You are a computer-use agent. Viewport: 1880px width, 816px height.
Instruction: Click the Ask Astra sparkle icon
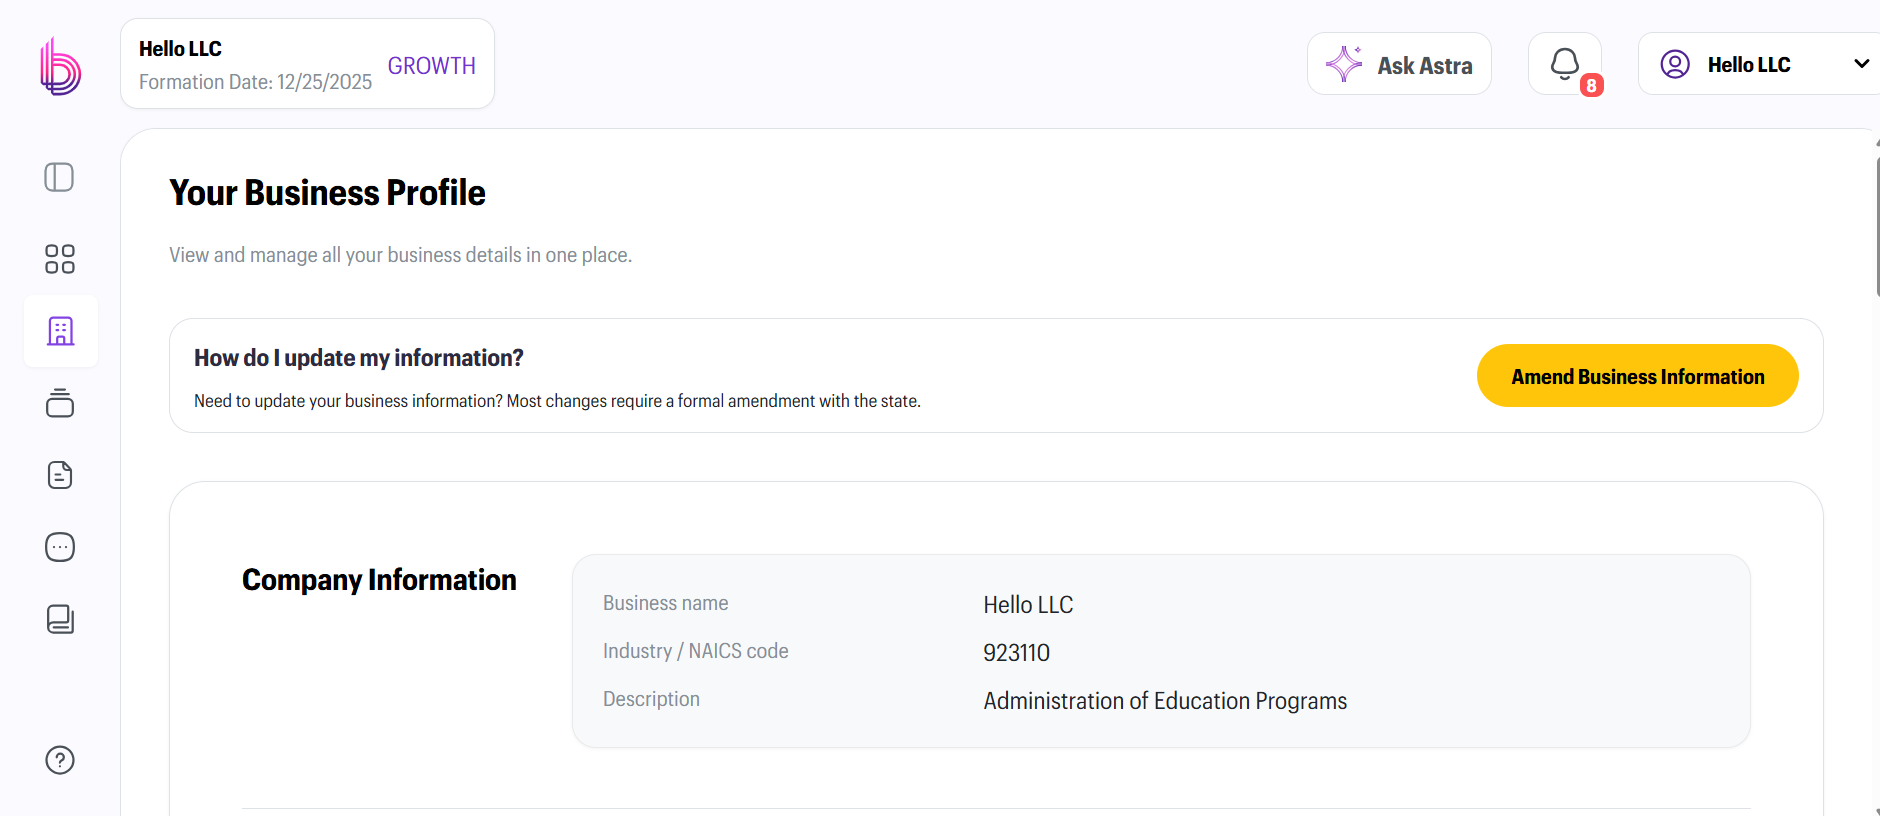pyautogui.click(x=1344, y=64)
